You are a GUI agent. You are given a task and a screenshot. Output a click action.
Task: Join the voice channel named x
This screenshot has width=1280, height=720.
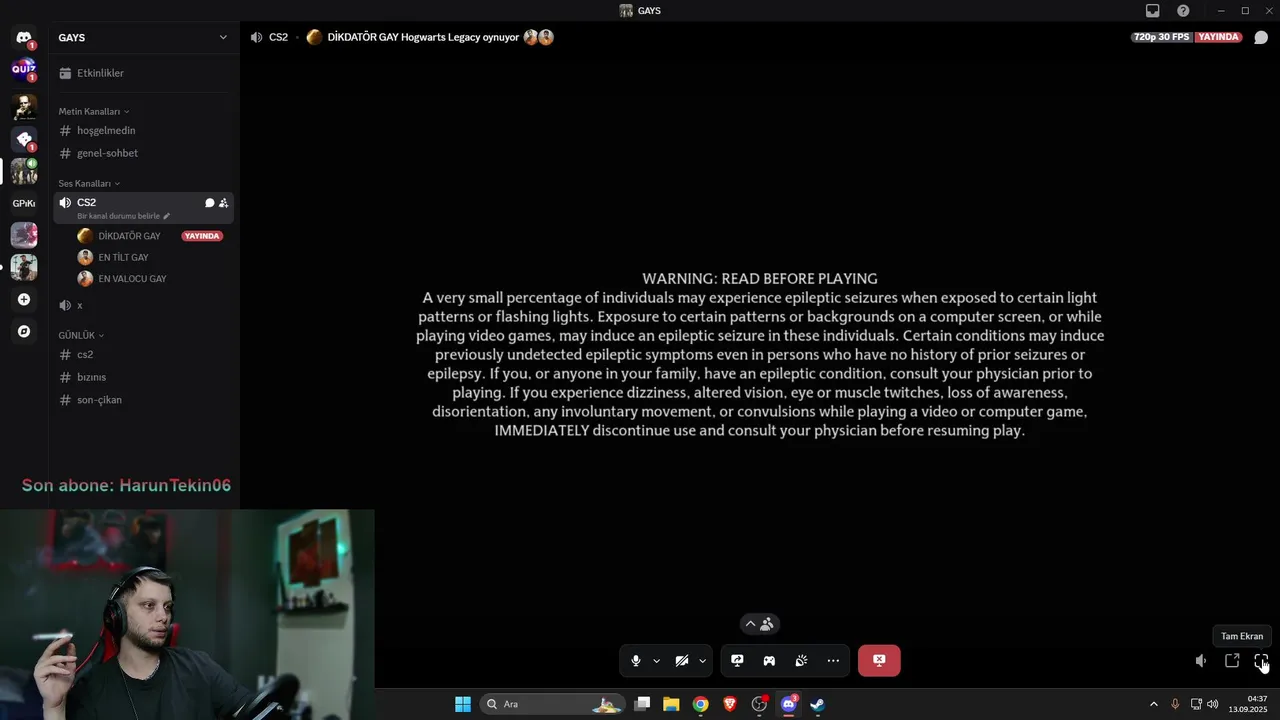pyautogui.click(x=143, y=305)
